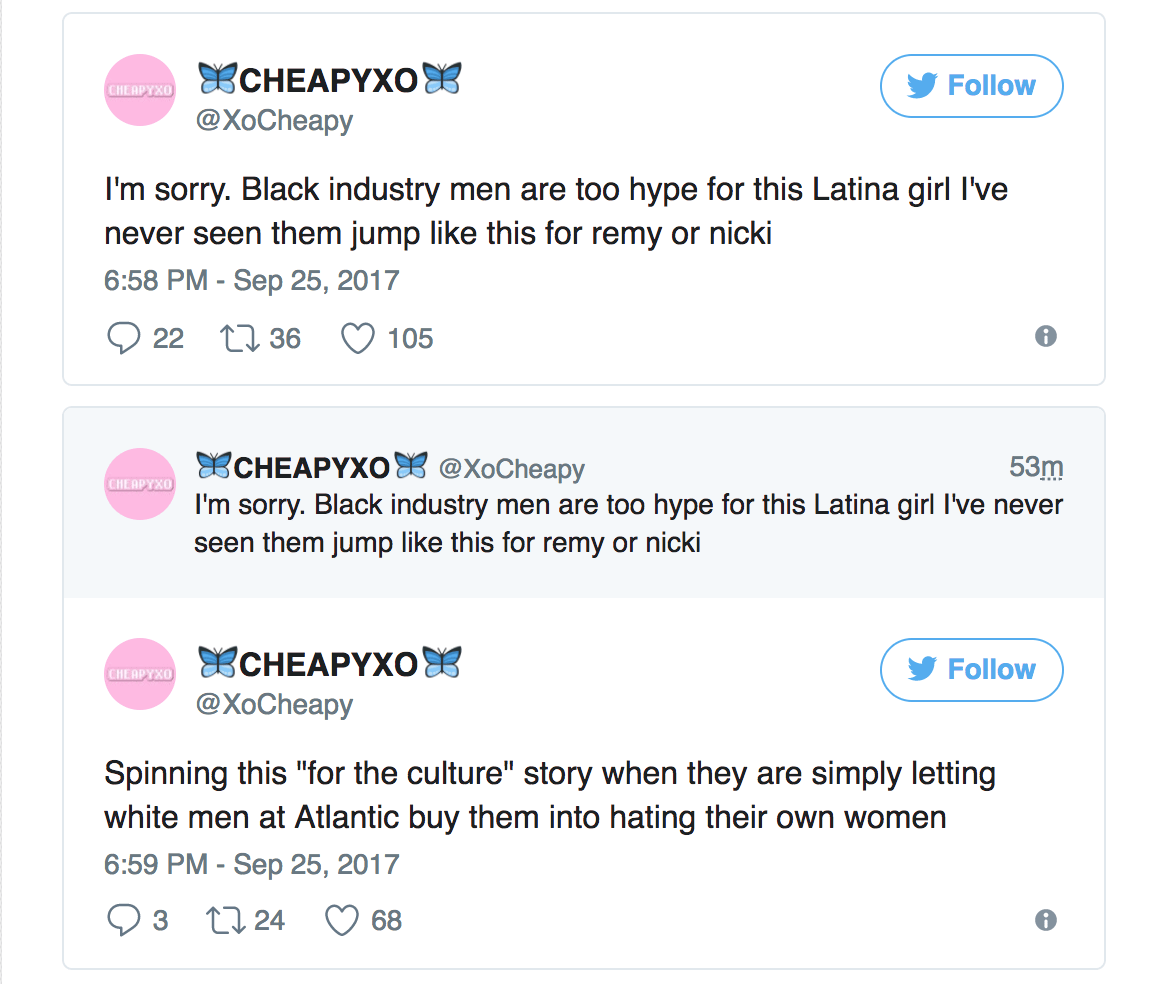The width and height of the screenshot is (1156, 984).
Task: Open info icon on first tweet
Action: 1046,336
